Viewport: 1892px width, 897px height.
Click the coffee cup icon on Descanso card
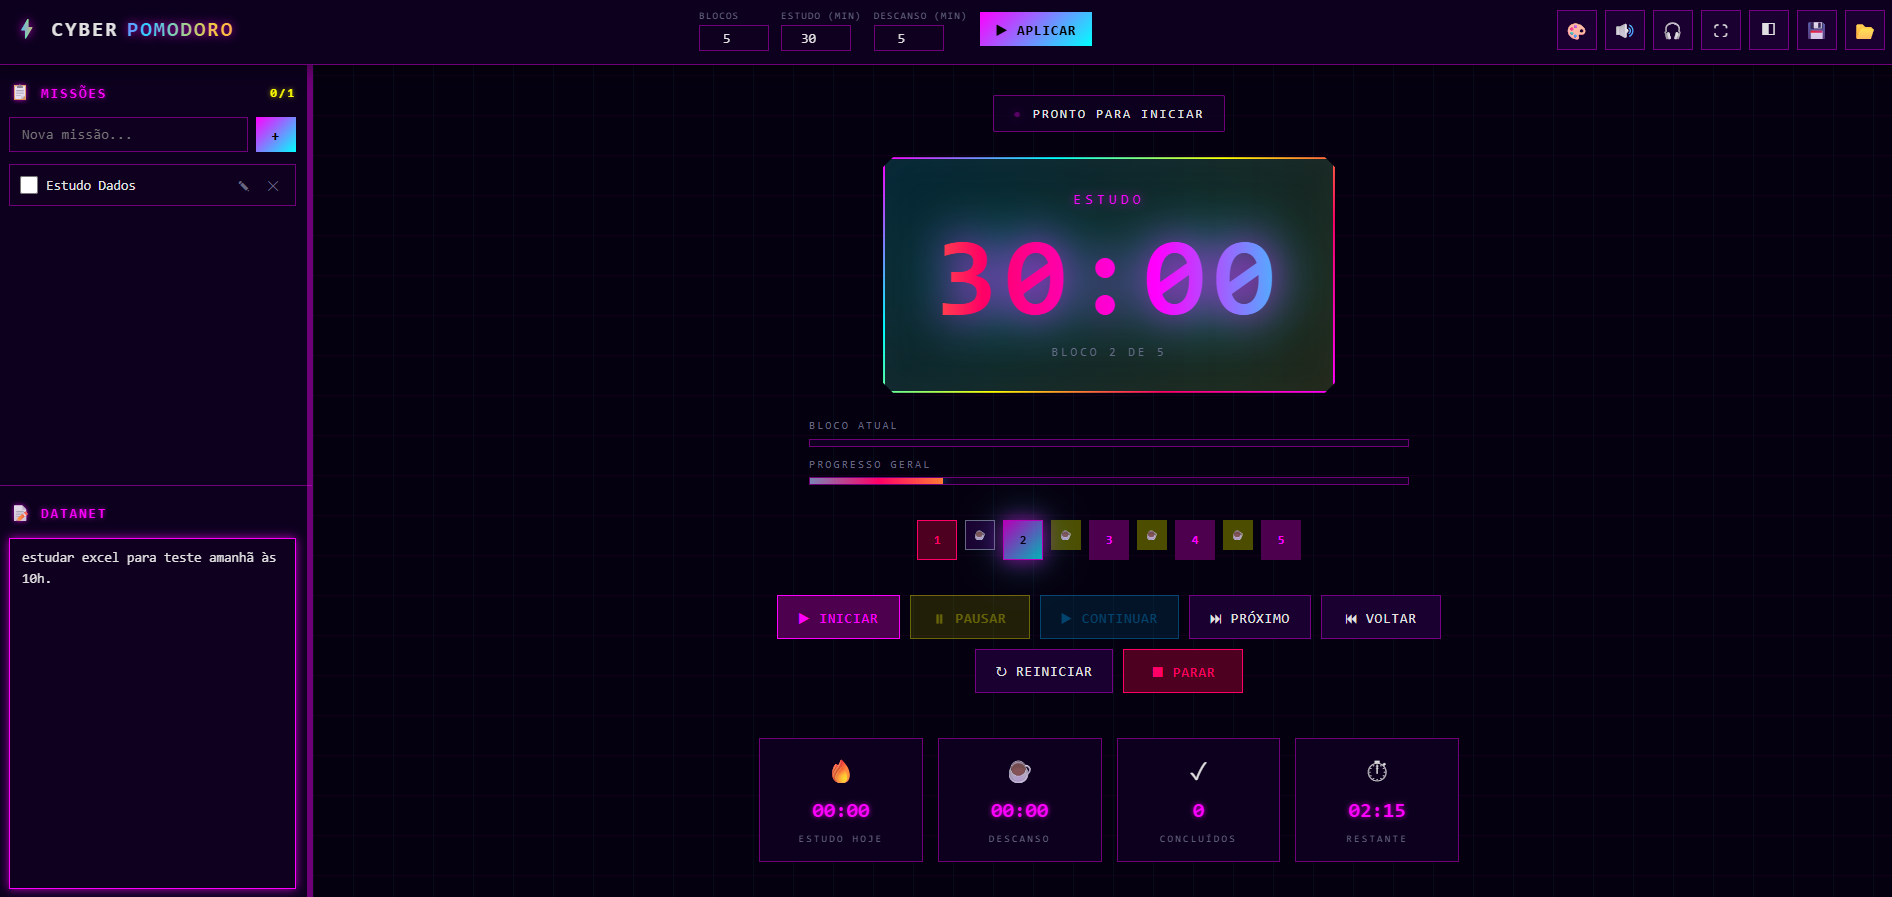click(1019, 771)
